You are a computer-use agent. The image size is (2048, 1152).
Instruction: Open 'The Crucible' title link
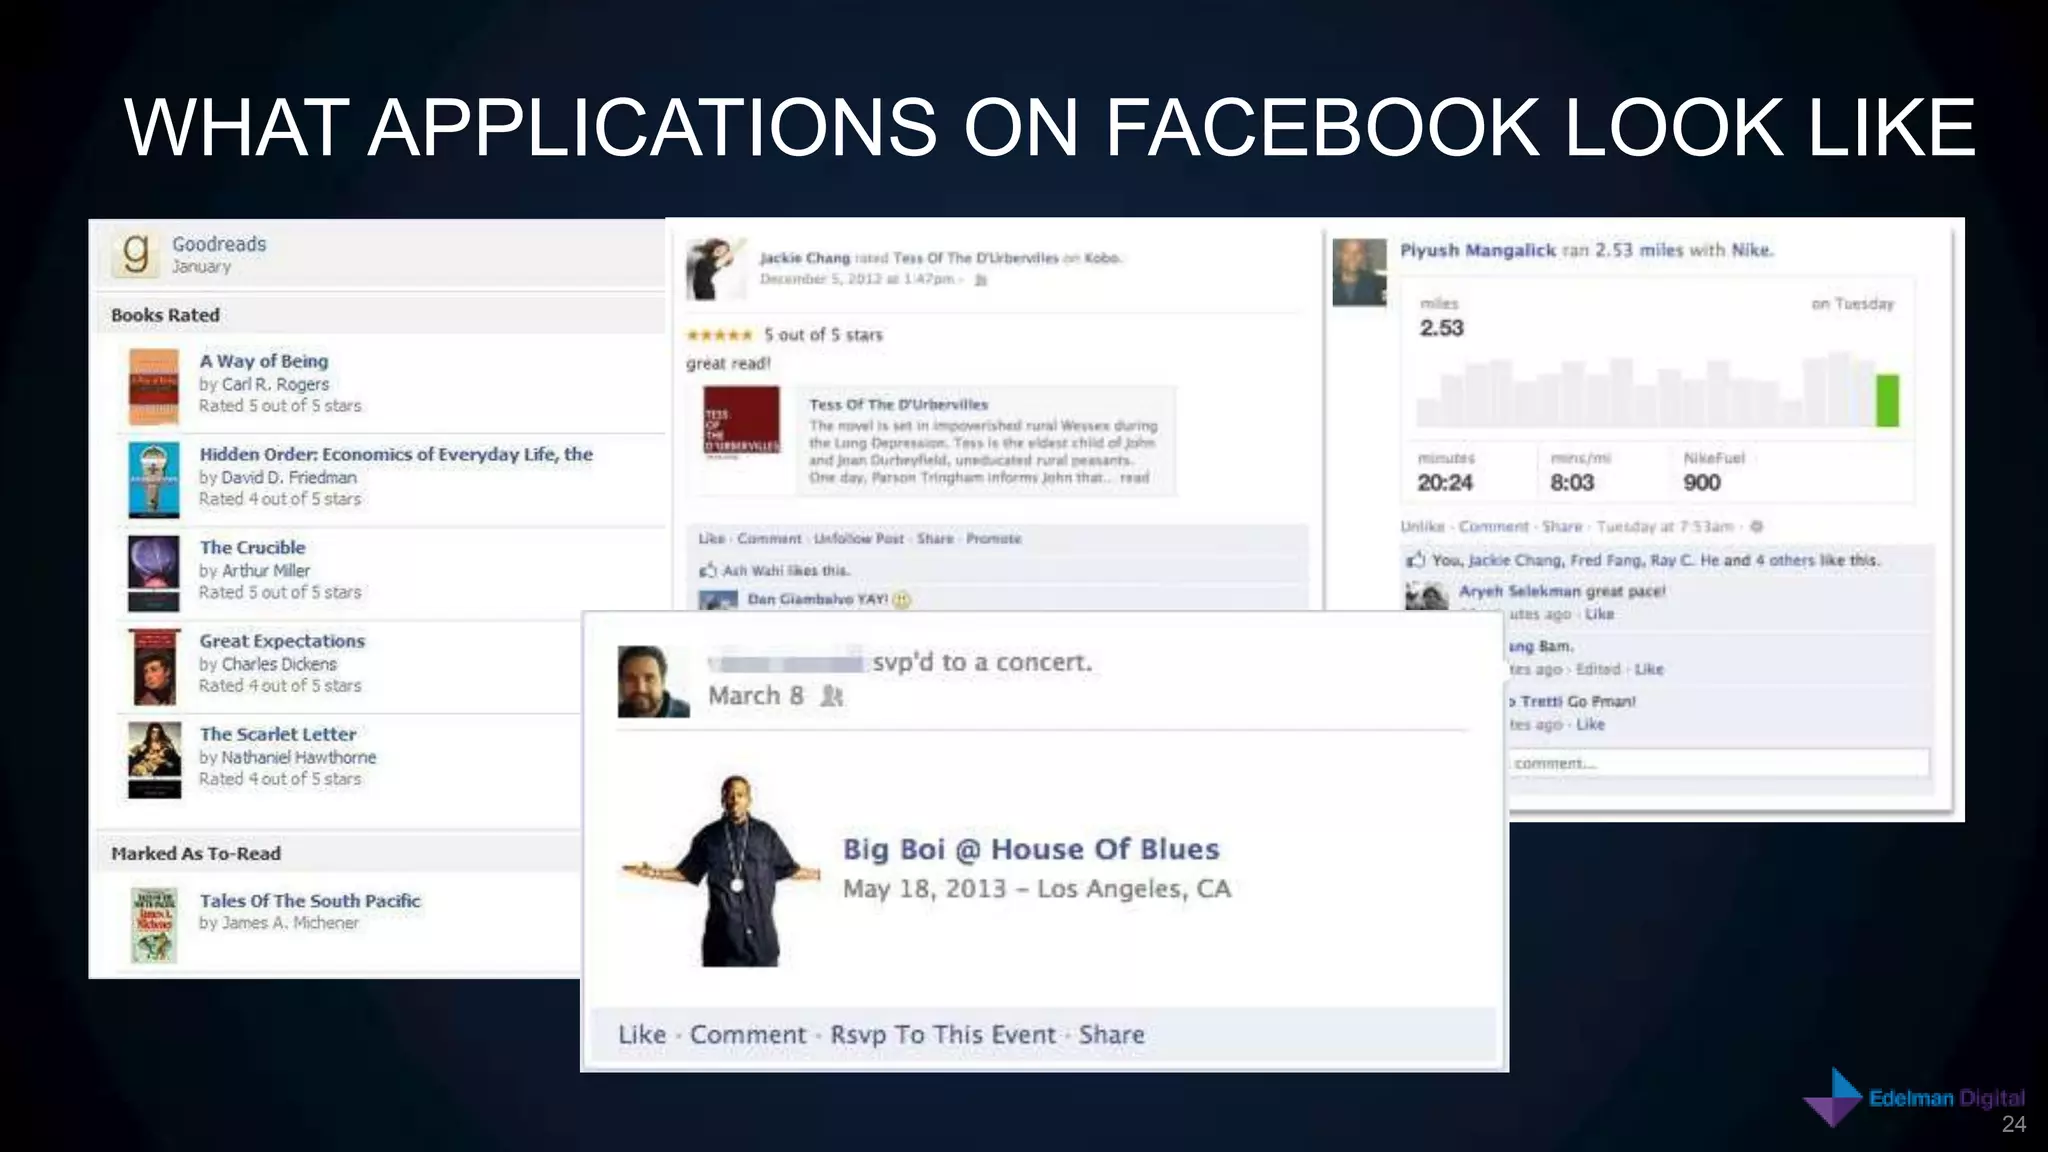coord(252,547)
